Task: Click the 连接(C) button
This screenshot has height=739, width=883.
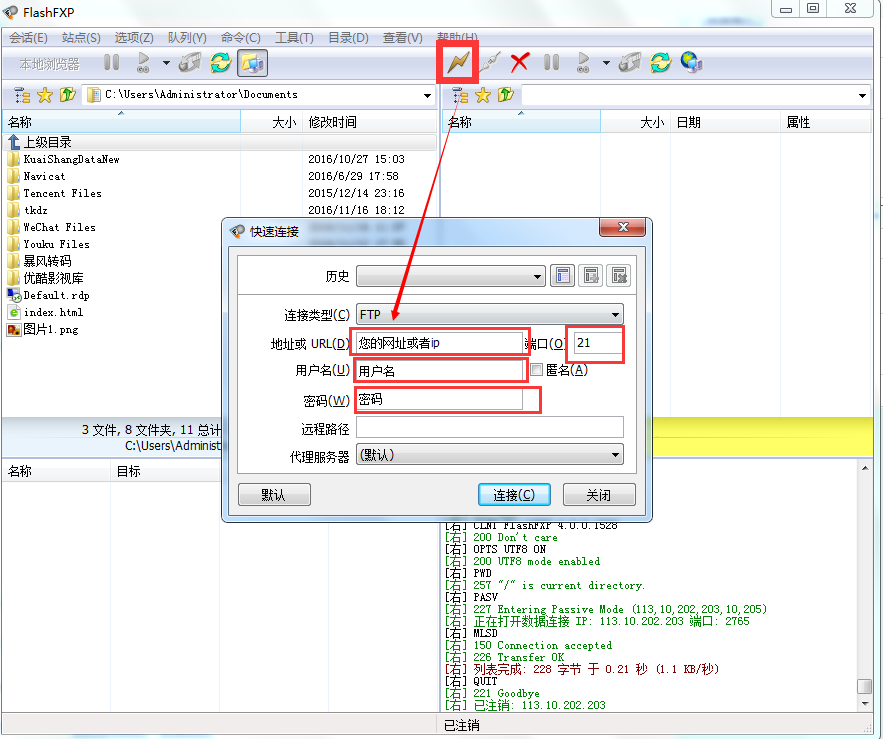Action: [x=514, y=495]
